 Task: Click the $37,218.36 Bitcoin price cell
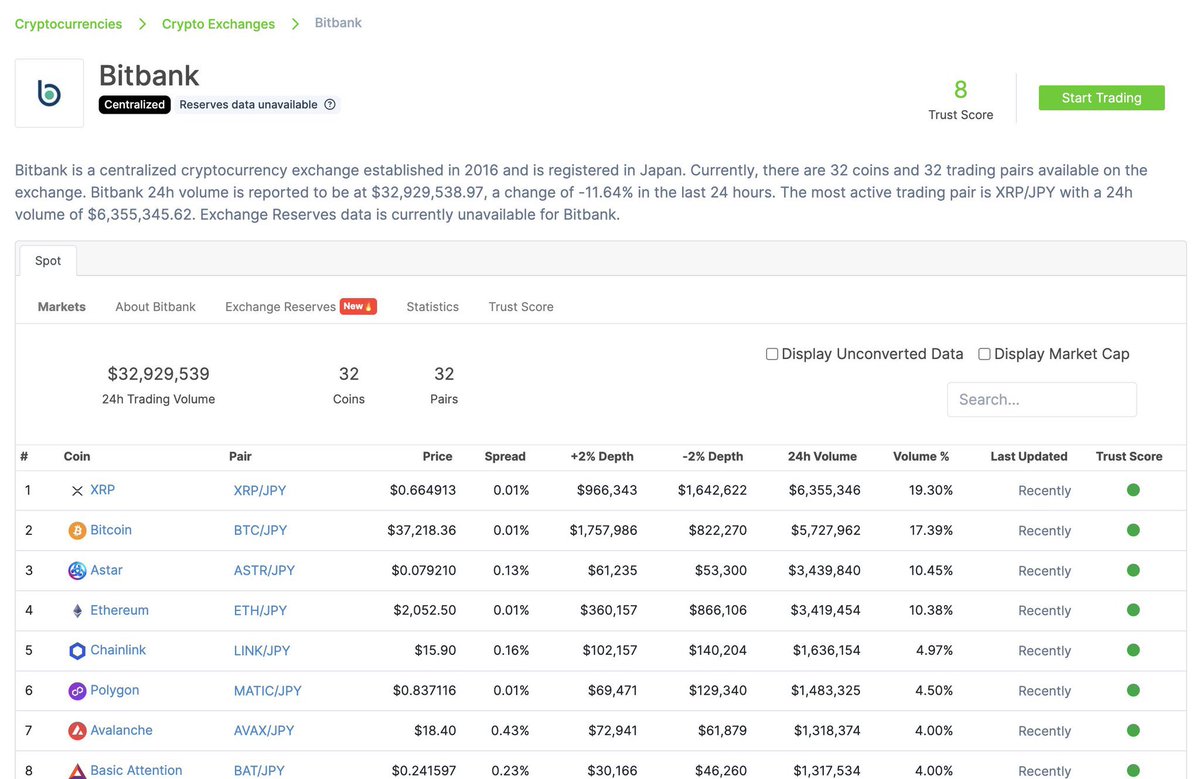(422, 531)
